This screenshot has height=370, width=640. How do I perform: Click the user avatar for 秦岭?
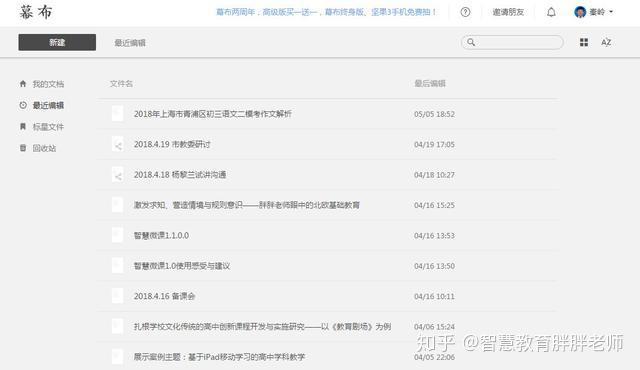coord(580,12)
